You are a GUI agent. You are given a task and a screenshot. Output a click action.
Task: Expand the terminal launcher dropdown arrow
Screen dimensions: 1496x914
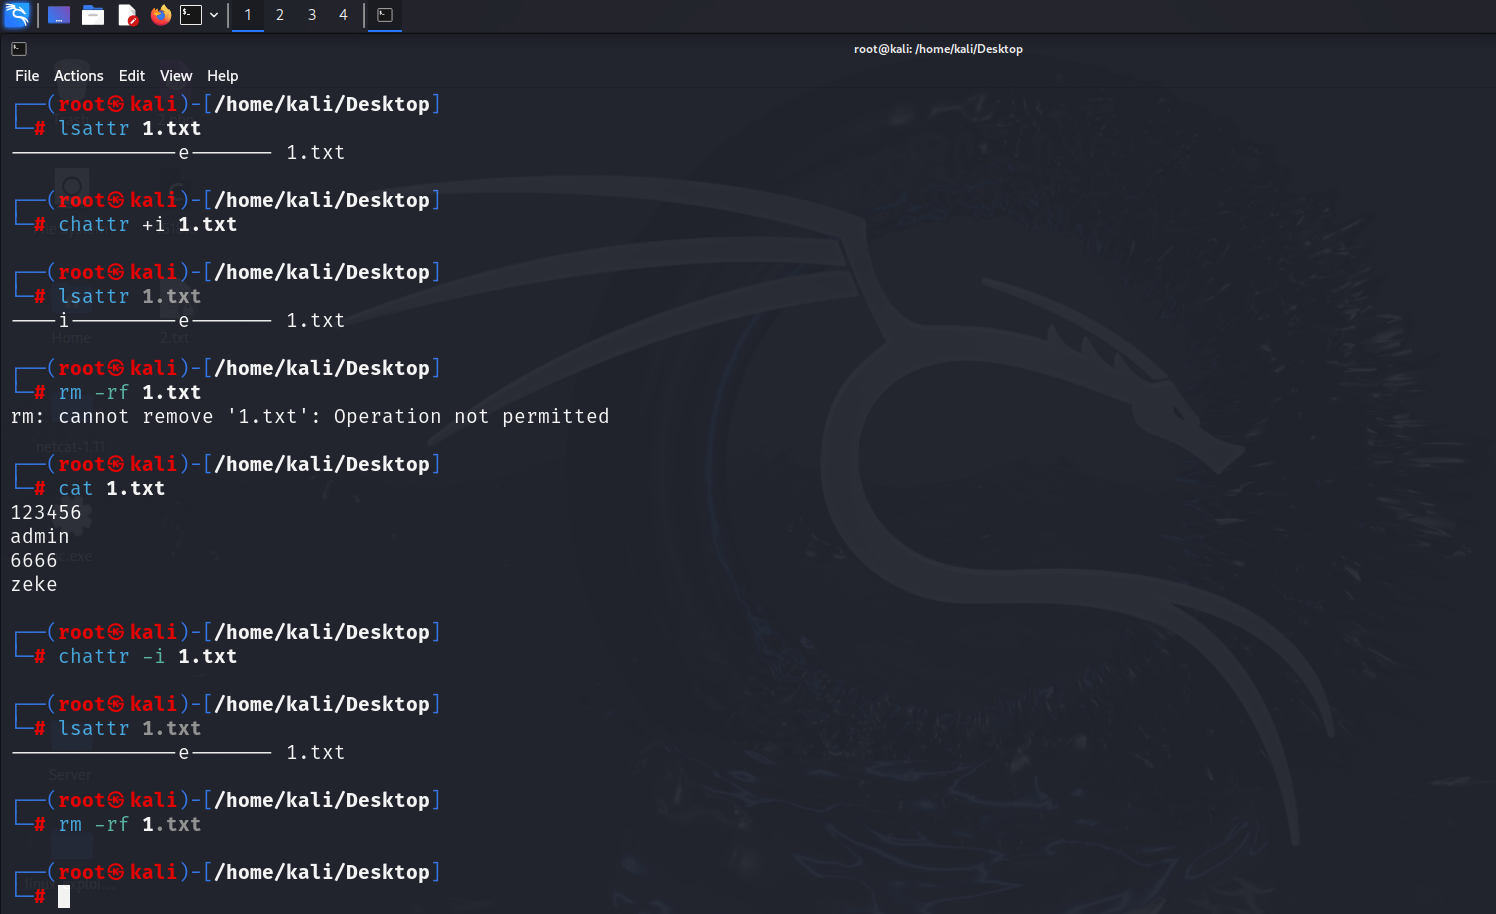pyautogui.click(x=214, y=15)
